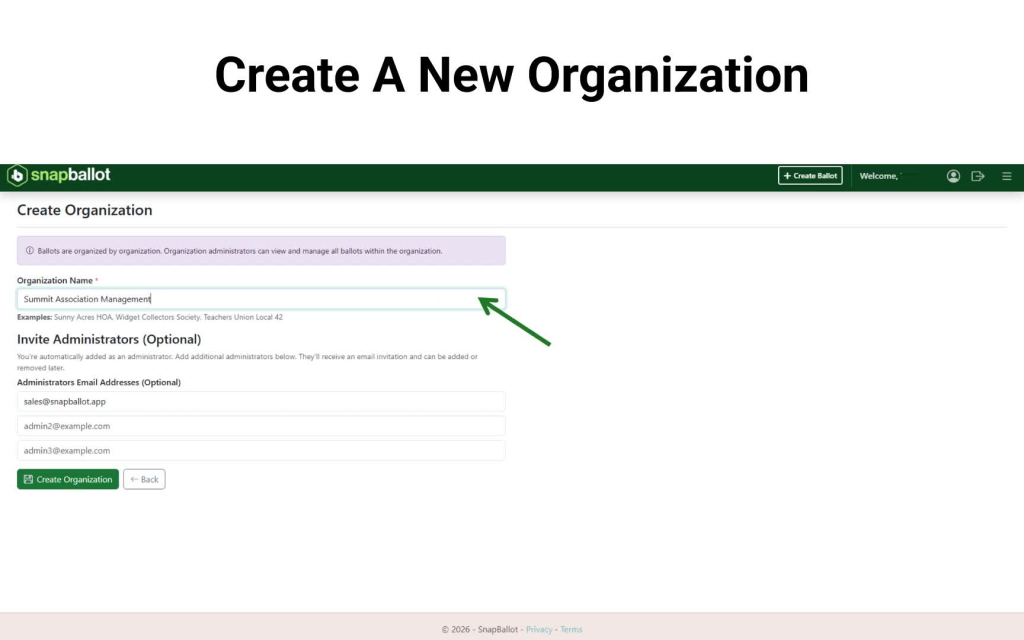Click the © 2026 - SnapBallot footer text
Screen dimensions: 1024x640
[479, 630]
